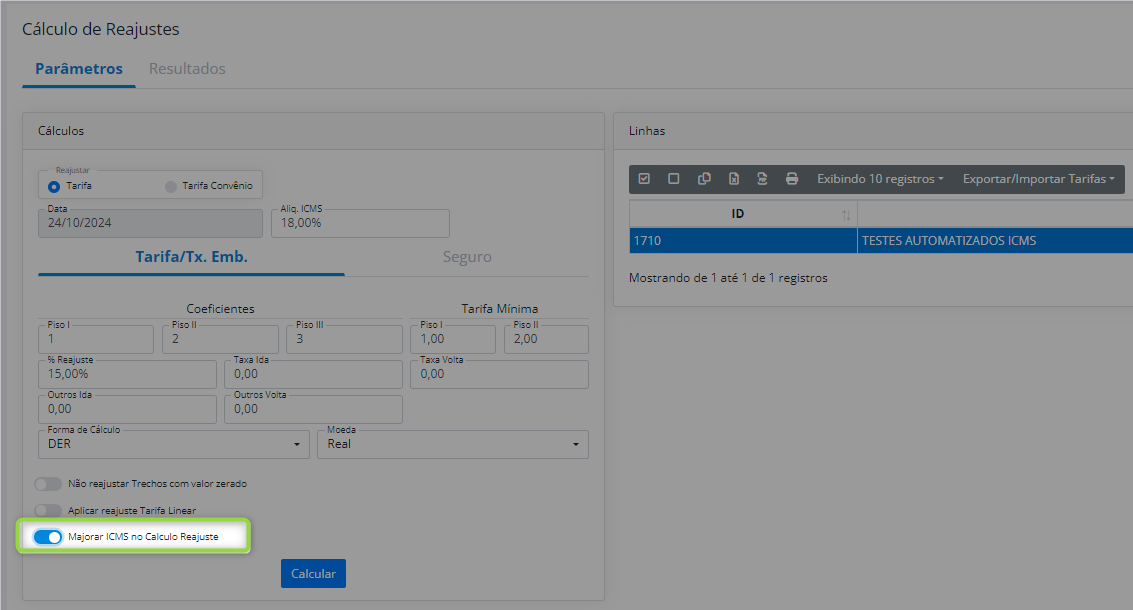The height and width of the screenshot is (610, 1133).
Task: Open the Moeda dropdown
Action: pos(453,444)
